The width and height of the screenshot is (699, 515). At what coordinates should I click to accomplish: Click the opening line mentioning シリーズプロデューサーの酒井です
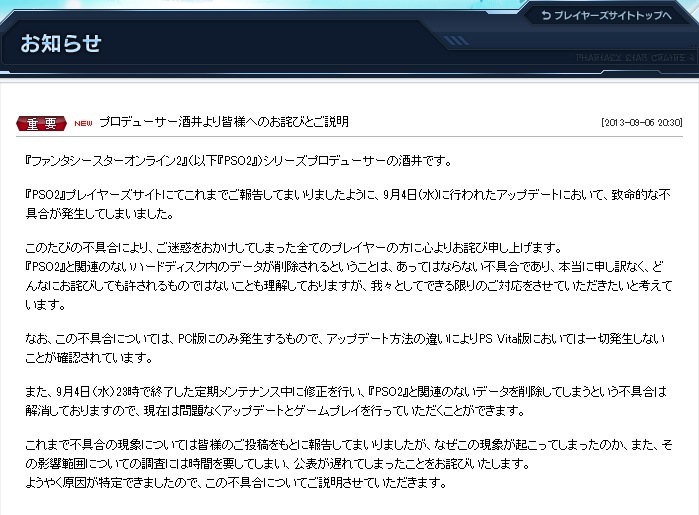coord(238,161)
